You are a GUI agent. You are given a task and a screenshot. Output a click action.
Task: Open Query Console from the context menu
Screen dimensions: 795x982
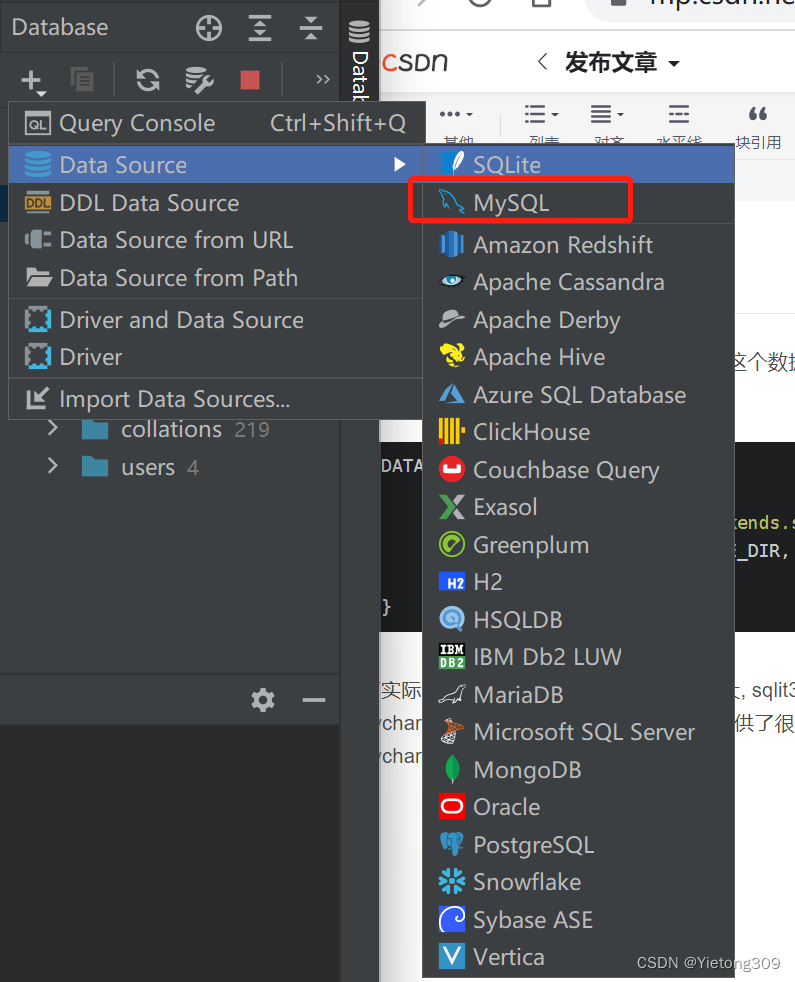[137, 122]
